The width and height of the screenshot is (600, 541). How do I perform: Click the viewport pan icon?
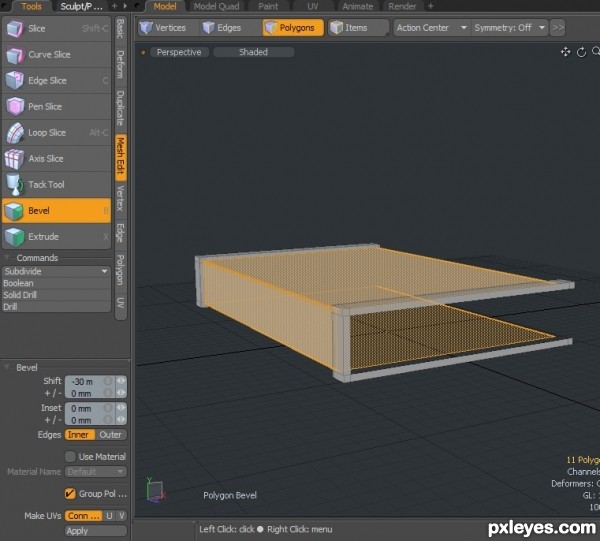tap(566, 52)
